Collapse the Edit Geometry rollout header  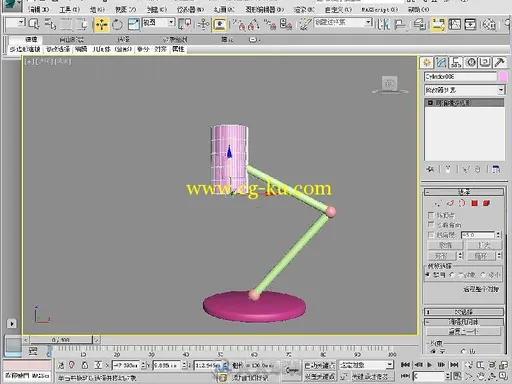(464, 322)
